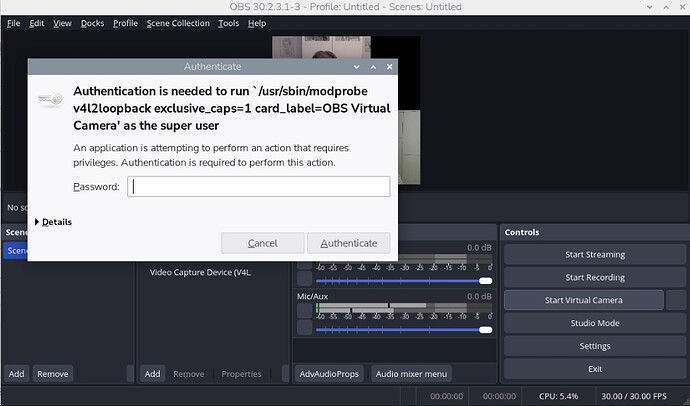Focus the Password input field
This screenshot has width=690, height=406.
[258, 187]
